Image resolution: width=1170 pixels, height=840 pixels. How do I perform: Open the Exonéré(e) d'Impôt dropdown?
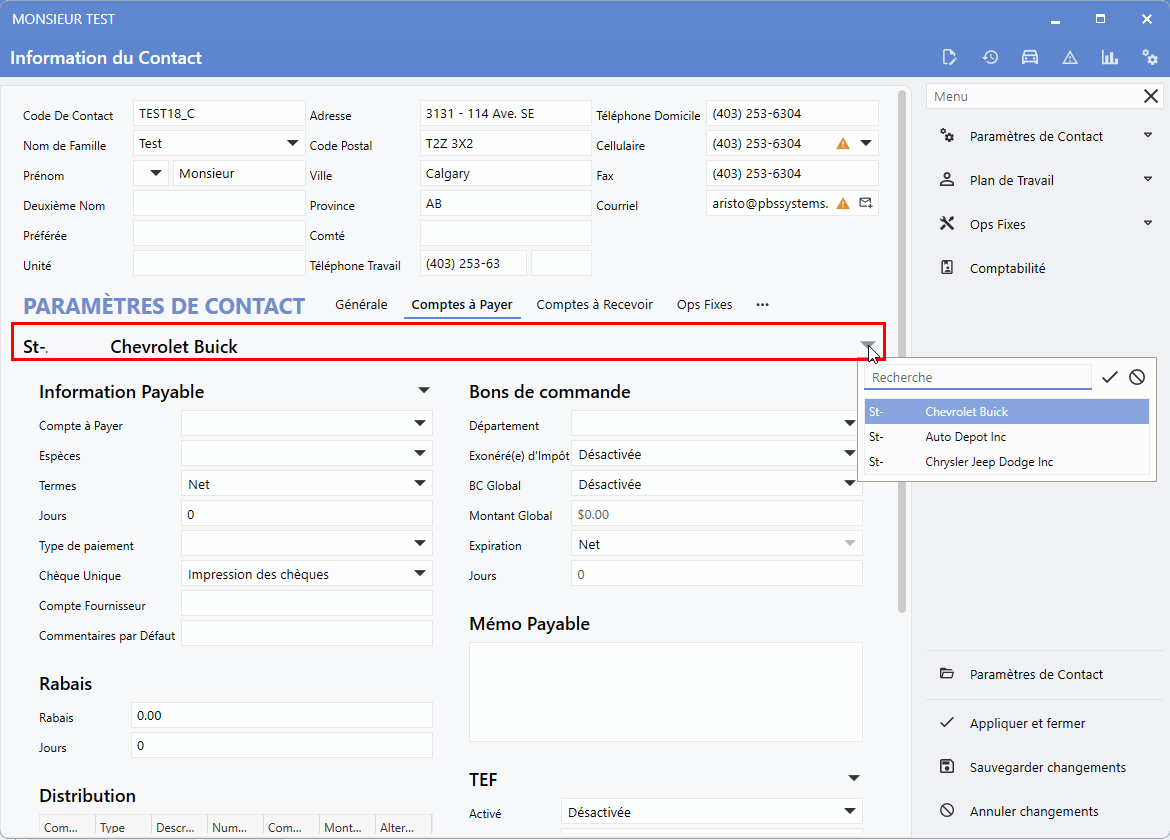[x=849, y=454]
